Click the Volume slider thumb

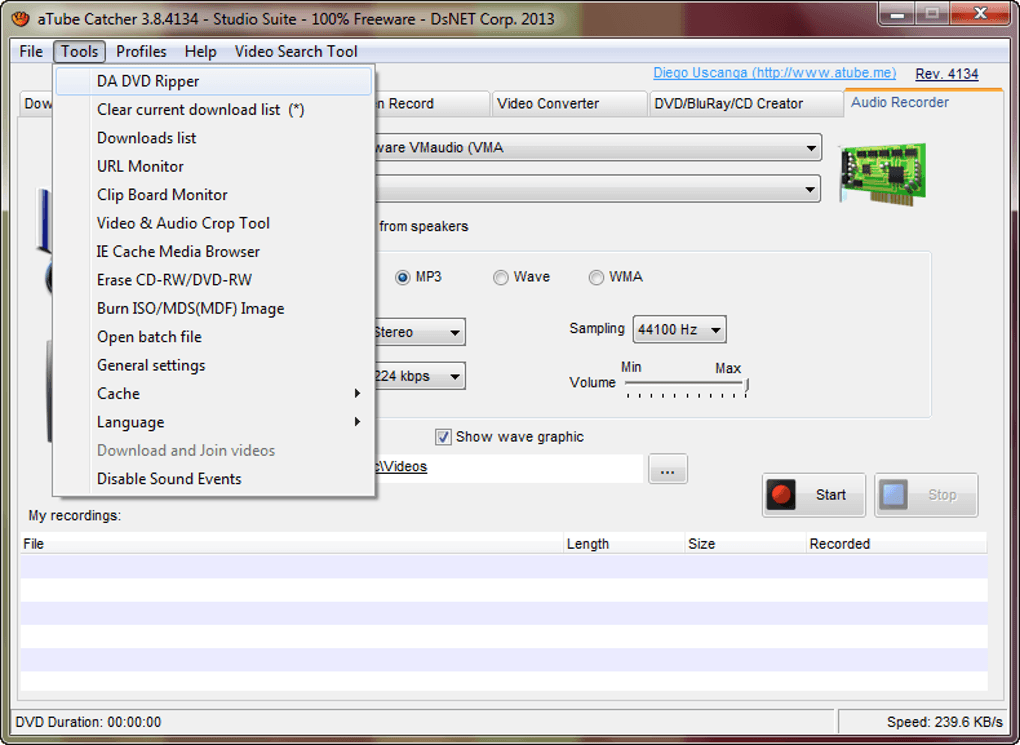[x=747, y=385]
